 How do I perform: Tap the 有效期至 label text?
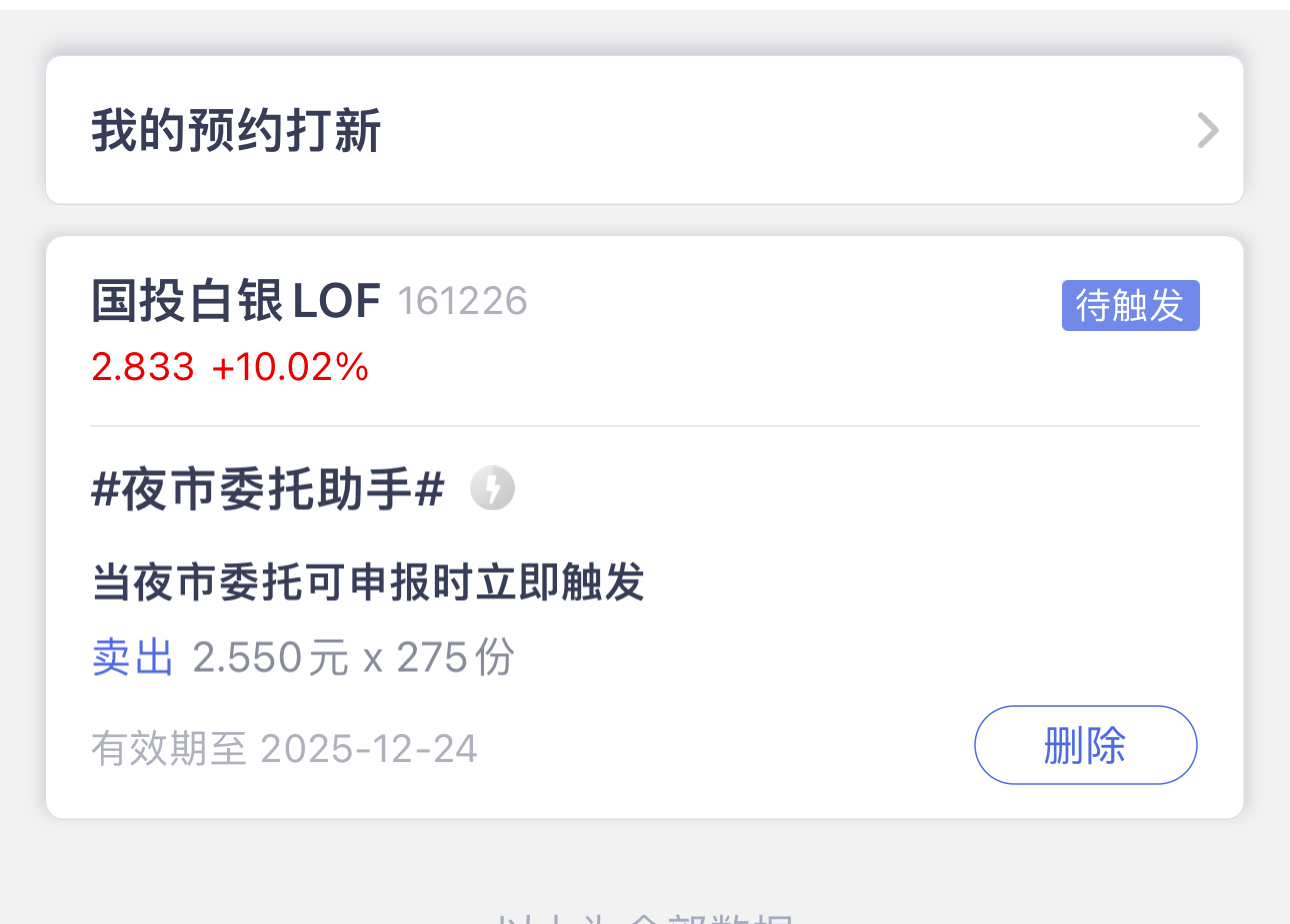click(168, 748)
